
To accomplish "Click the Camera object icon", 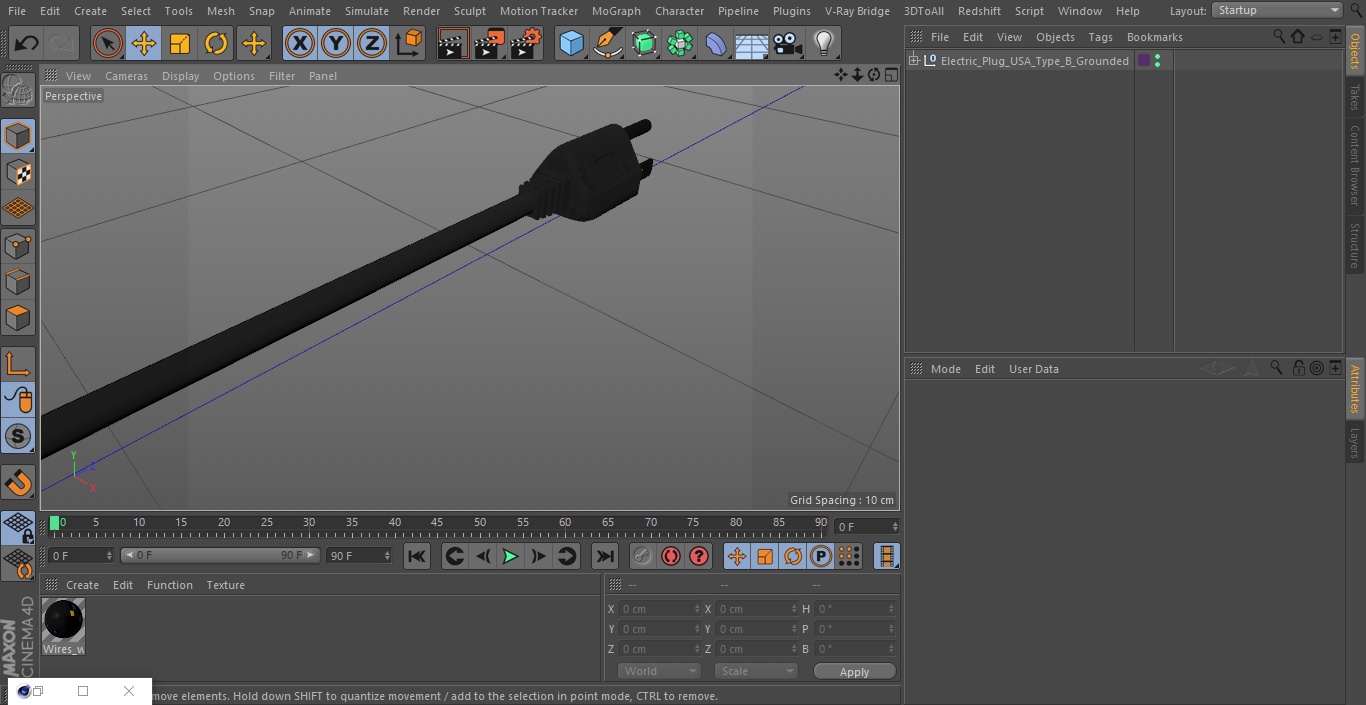I will tap(788, 43).
